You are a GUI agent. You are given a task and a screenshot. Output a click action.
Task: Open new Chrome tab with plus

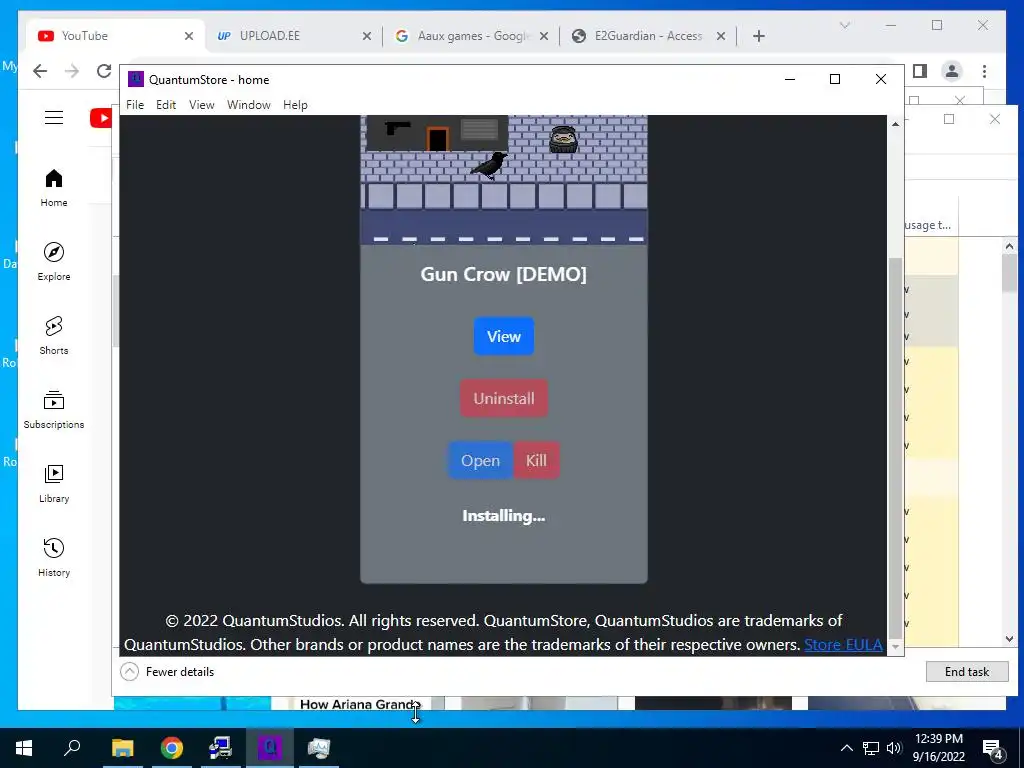click(759, 37)
